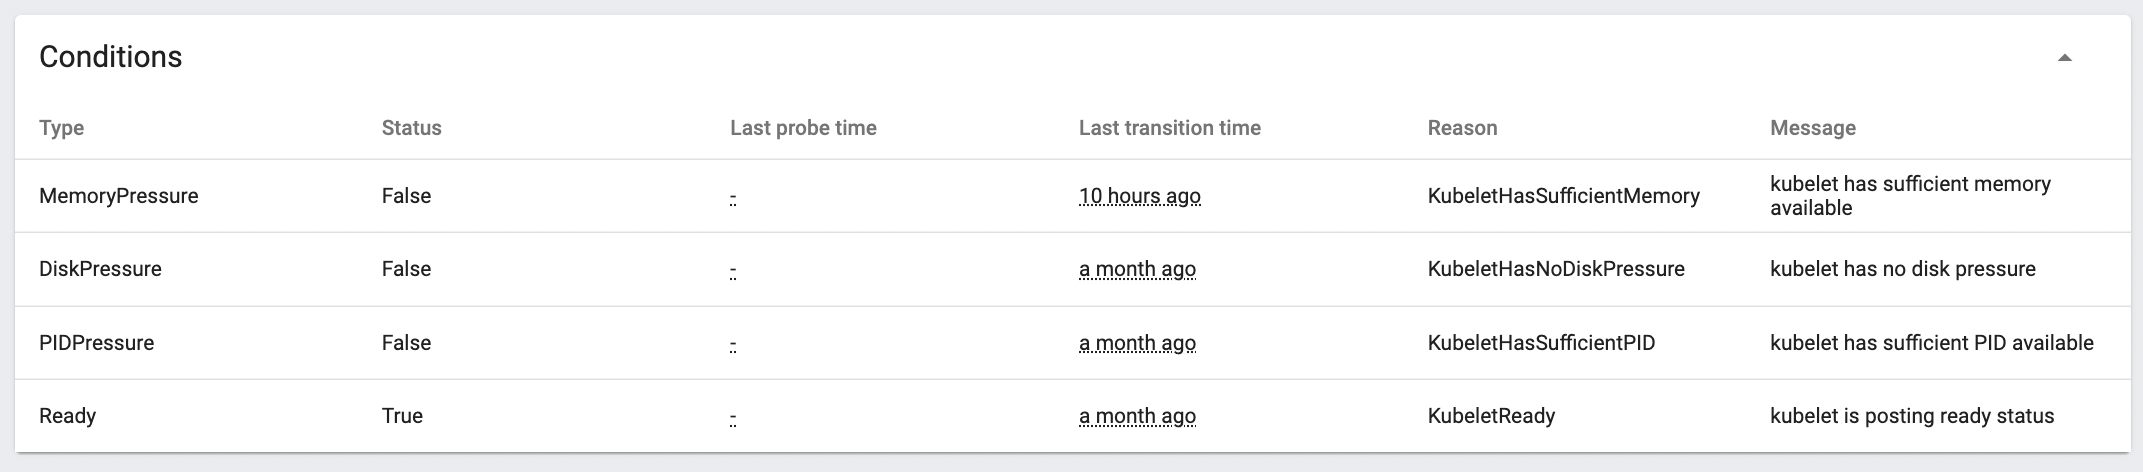The height and width of the screenshot is (472, 2143).
Task: Click the KubeletReady reason cell
Action: pyautogui.click(x=1491, y=416)
